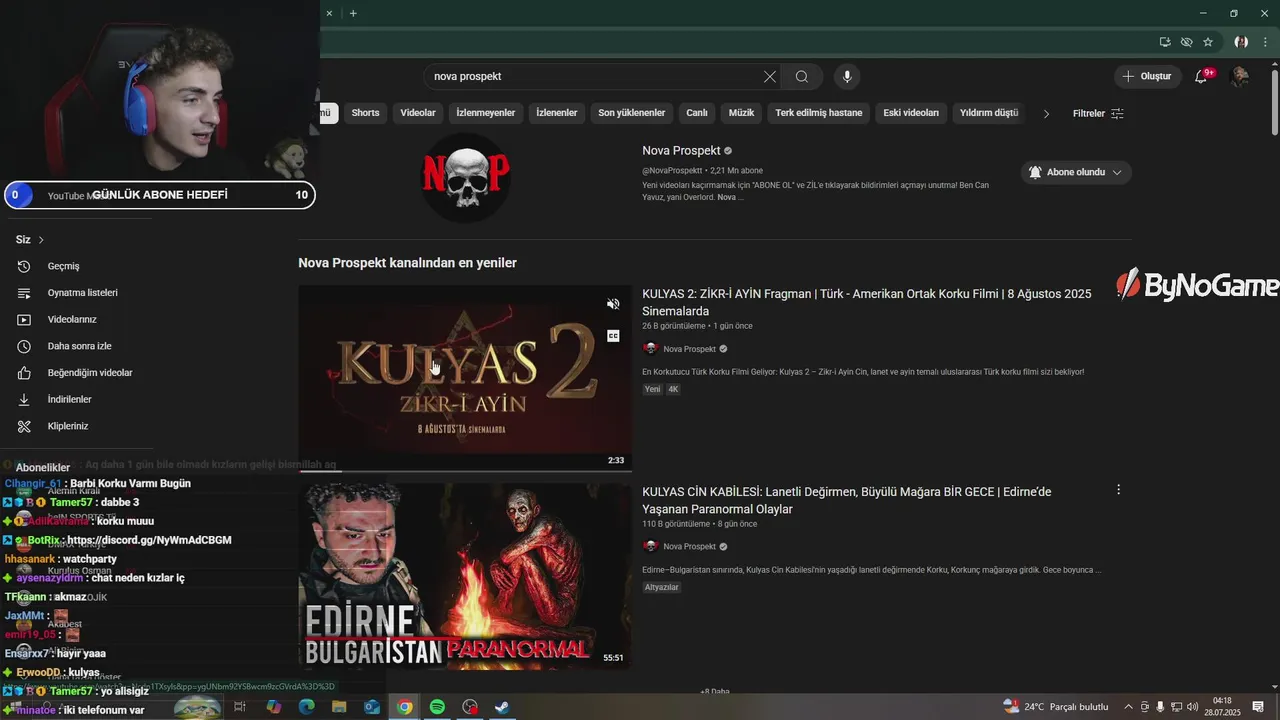Select the Son yüklenenler filter chip
This screenshot has height=720, width=1280.
632,113
